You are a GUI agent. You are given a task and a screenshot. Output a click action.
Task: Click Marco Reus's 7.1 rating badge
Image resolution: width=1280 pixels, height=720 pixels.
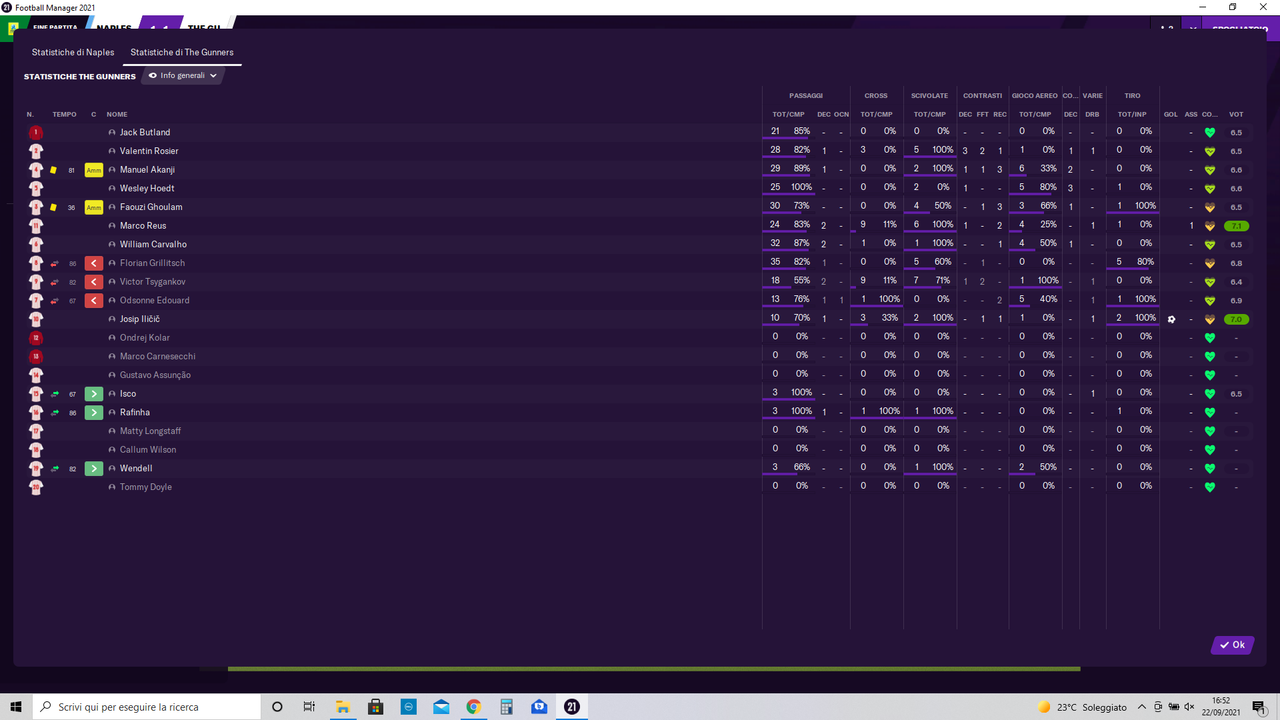1236,226
